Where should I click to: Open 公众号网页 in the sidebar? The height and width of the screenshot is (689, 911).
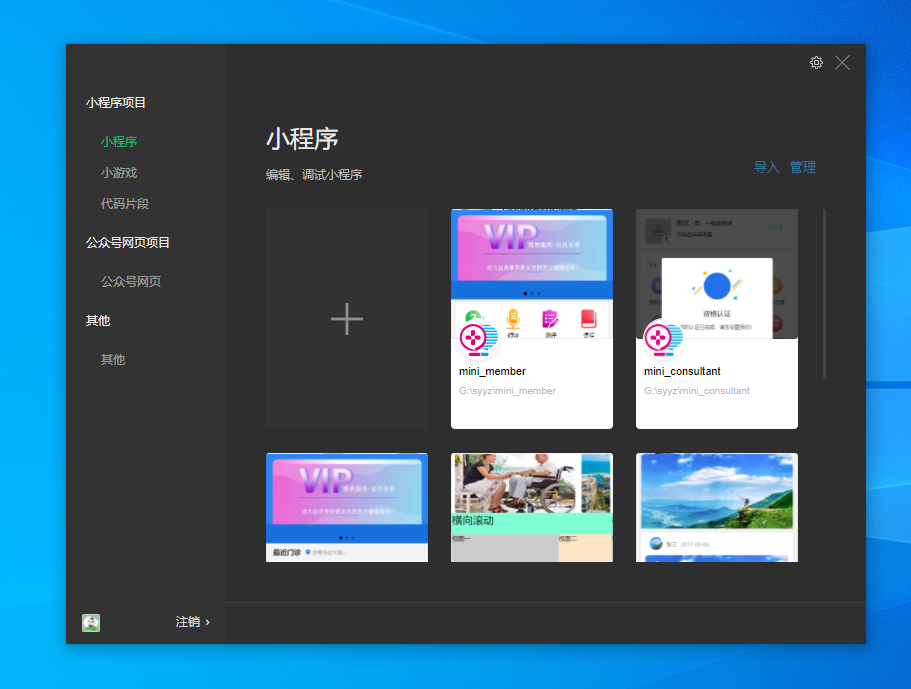pos(131,282)
